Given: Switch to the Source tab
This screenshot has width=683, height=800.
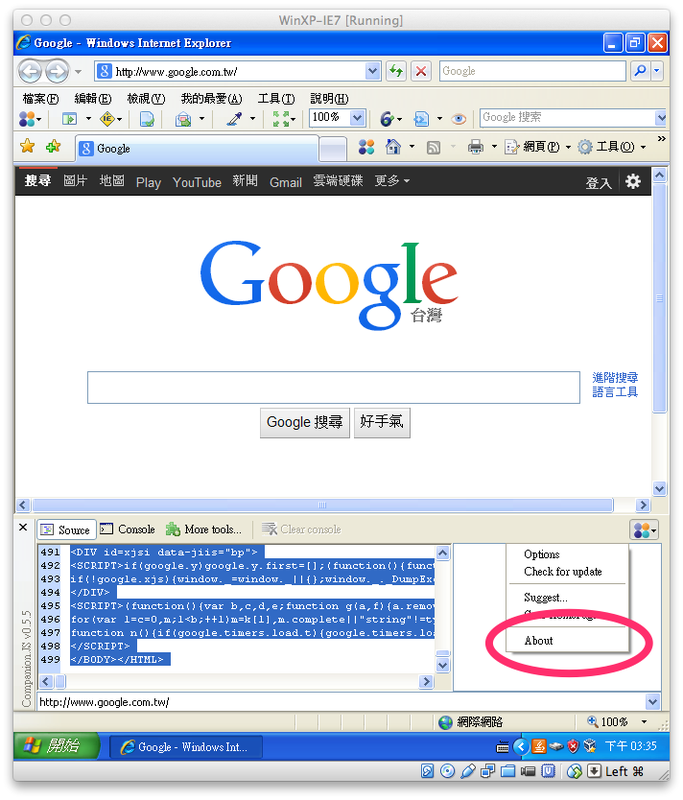Looking at the screenshot, I should tap(66, 530).
